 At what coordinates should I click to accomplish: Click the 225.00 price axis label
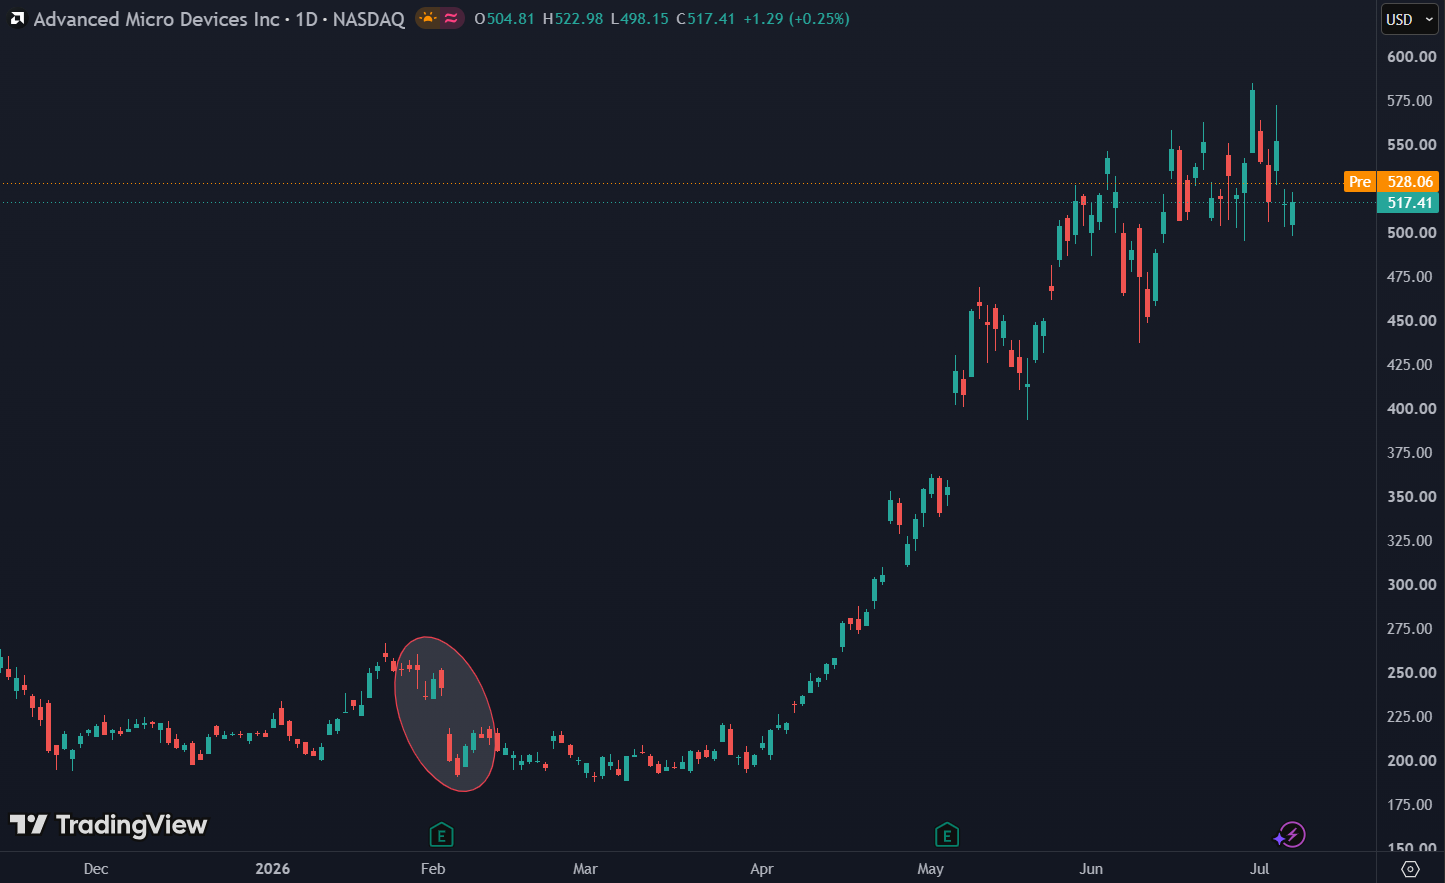pyautogui.click(x=1411, y=717)
